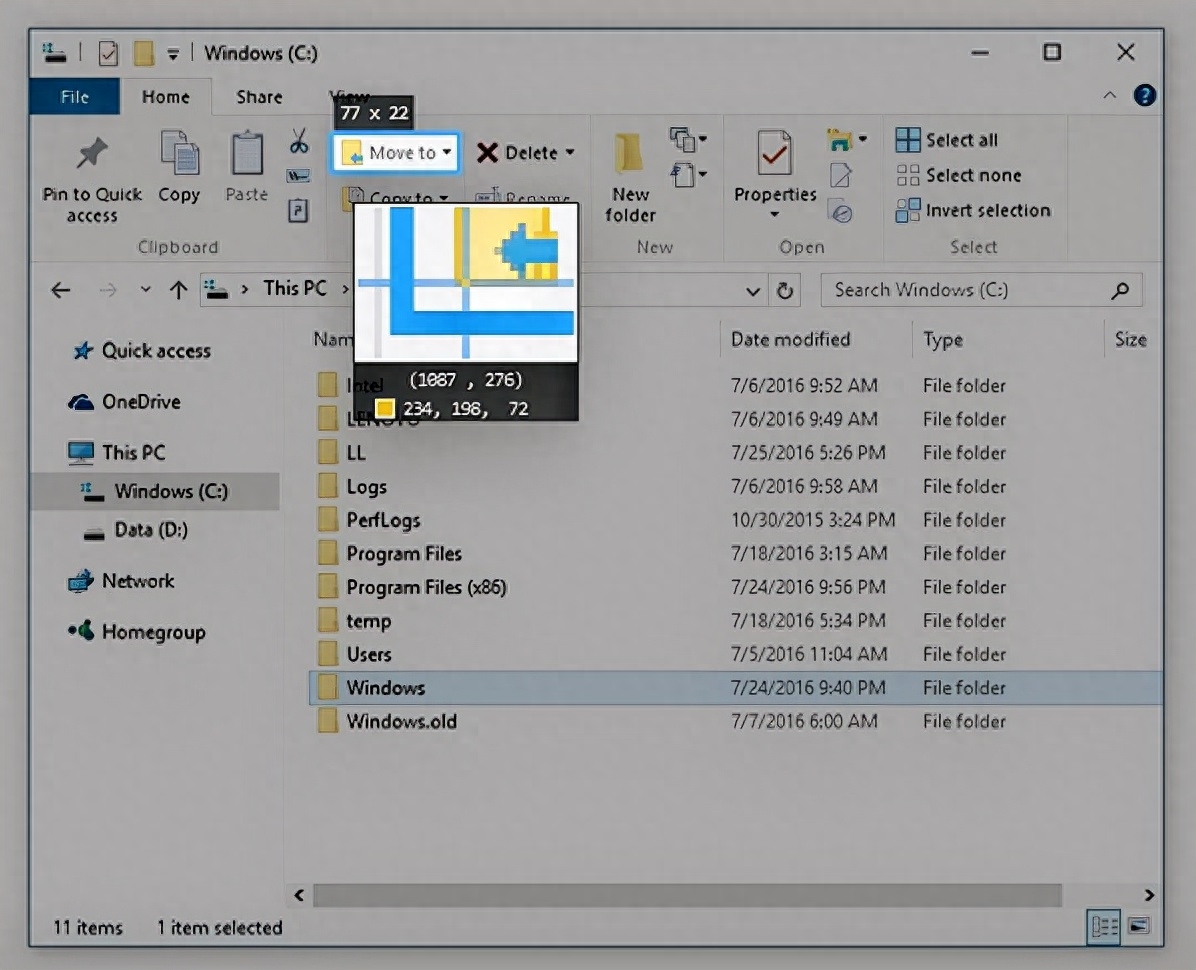Viewport: 1196px width, 970px height.
Task: Click the Help question mark icon
Action: [x=1145, y=96]
